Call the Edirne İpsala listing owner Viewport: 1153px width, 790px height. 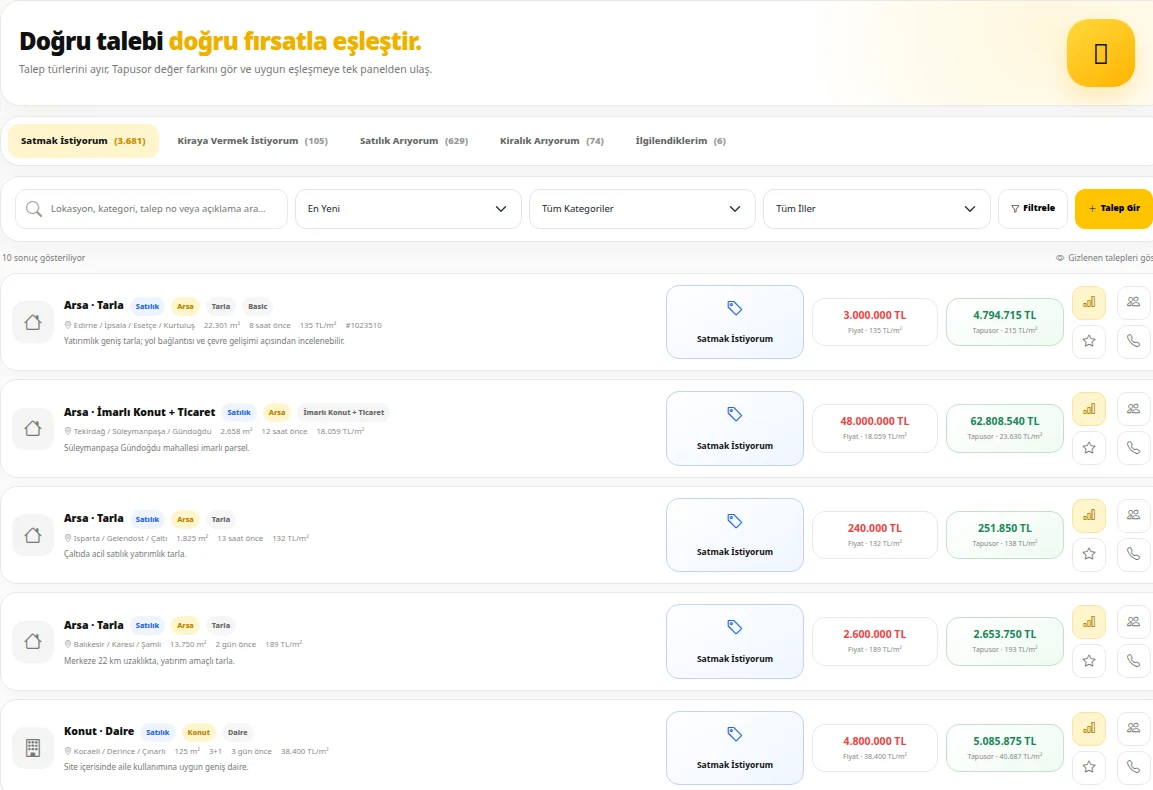[1133, 341]
